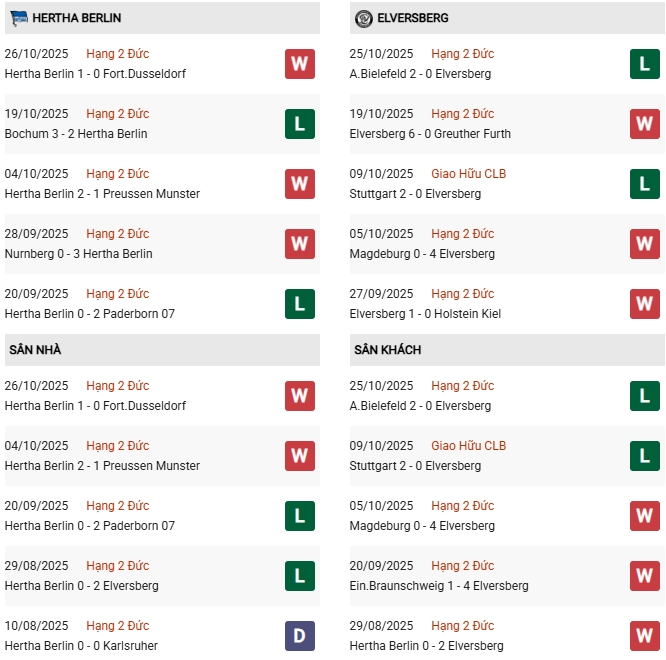Screen dimensions: 666x660
Task: Open the Nurnberg 0 - 3 Hertha Berlin match
Action: click(x=79, y=254)
